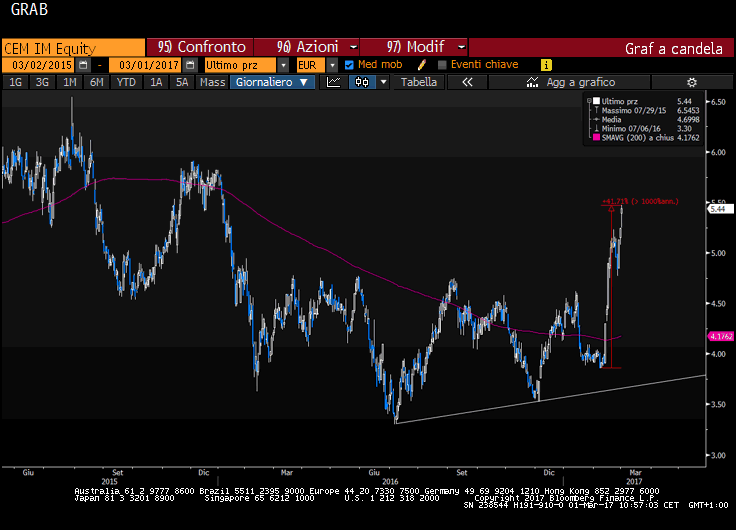
Task: Click the start date field 03/02/2015
Action: [38, 65]
